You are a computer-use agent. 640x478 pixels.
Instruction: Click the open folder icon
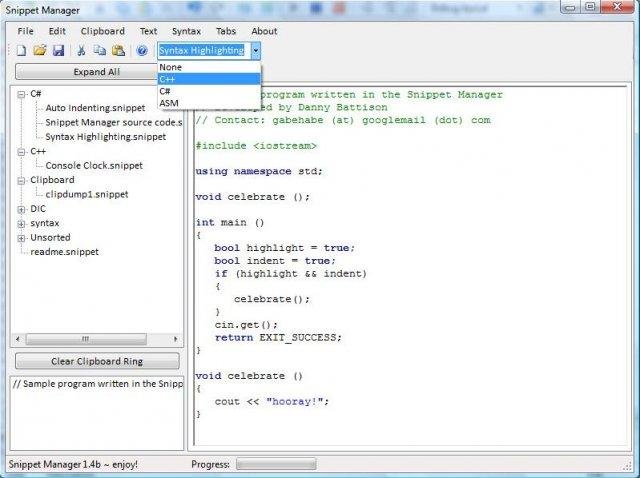(x=40, y=50)
